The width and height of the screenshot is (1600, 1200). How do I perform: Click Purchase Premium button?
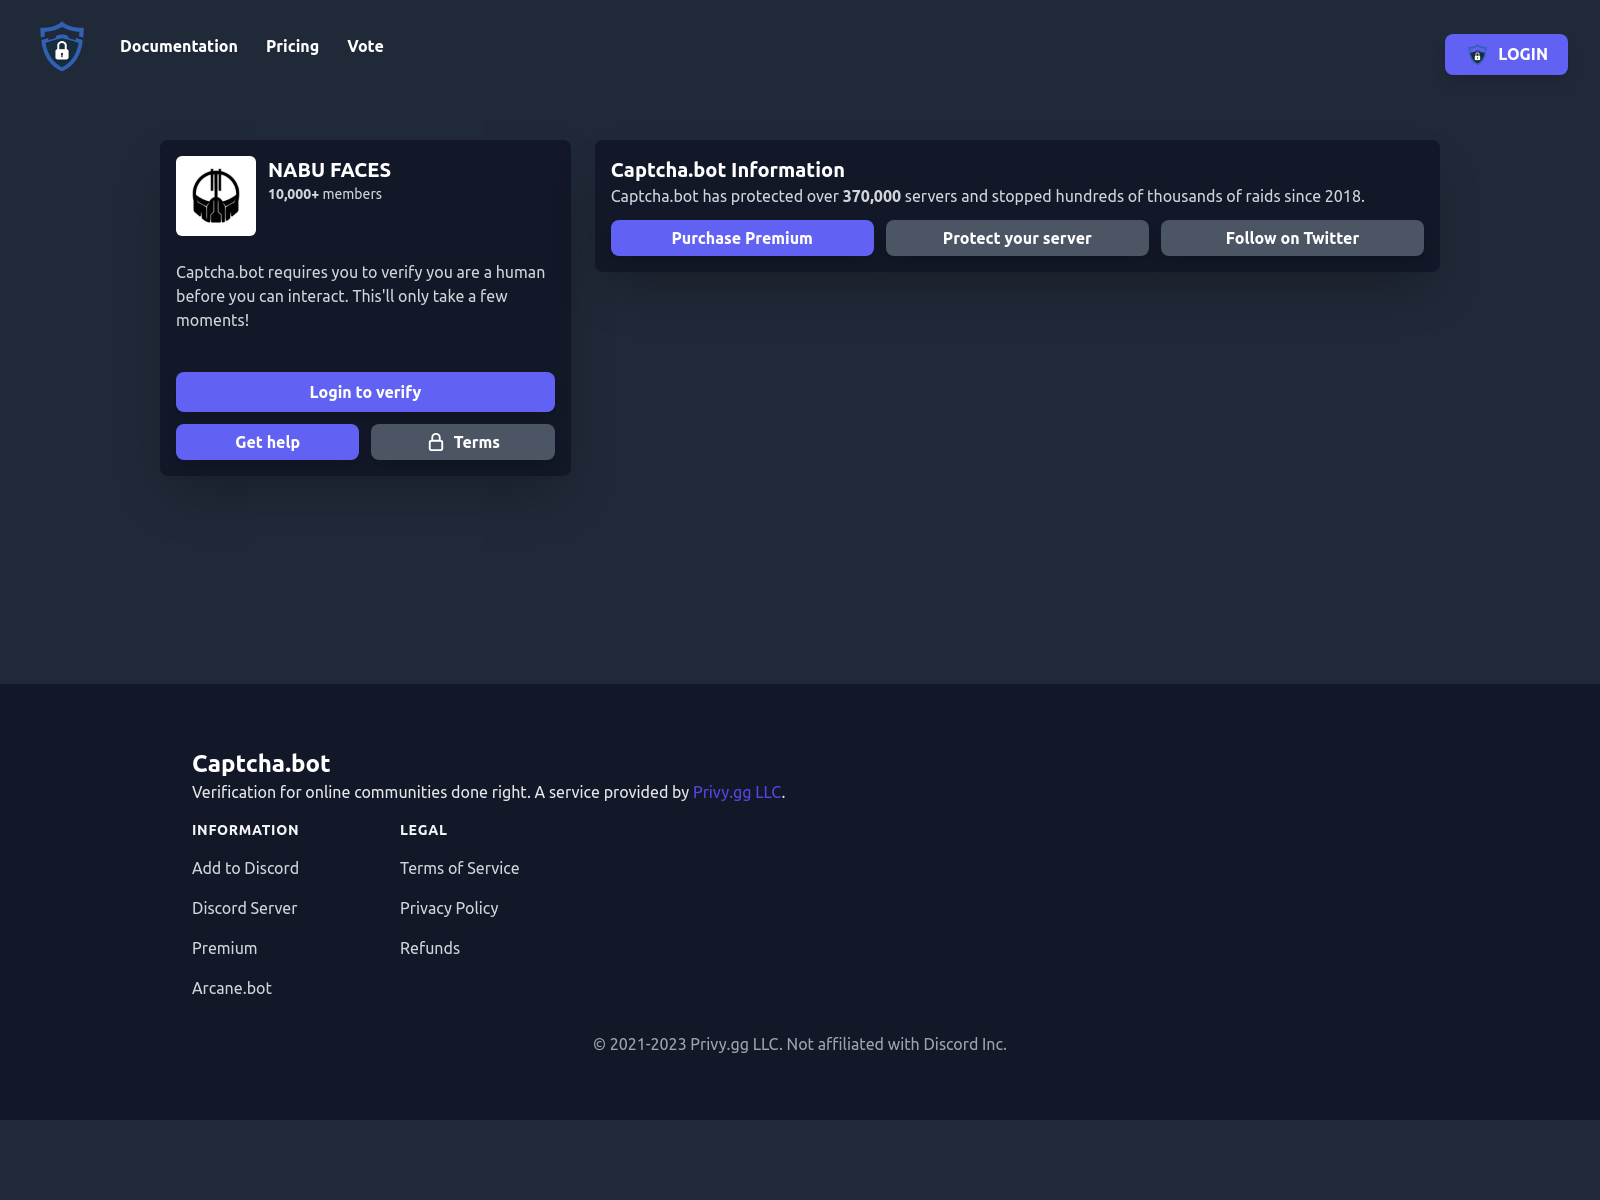[742, 238]
